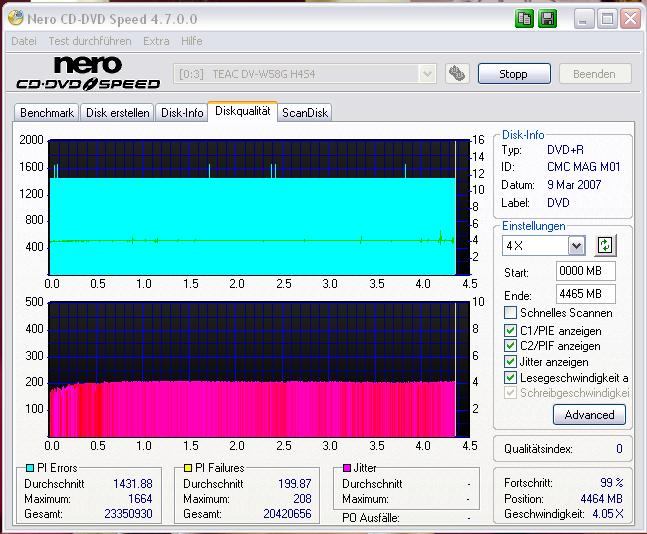Switch to Benchmark tab
The image size is (647, 534).
click(x=47, y=113)
